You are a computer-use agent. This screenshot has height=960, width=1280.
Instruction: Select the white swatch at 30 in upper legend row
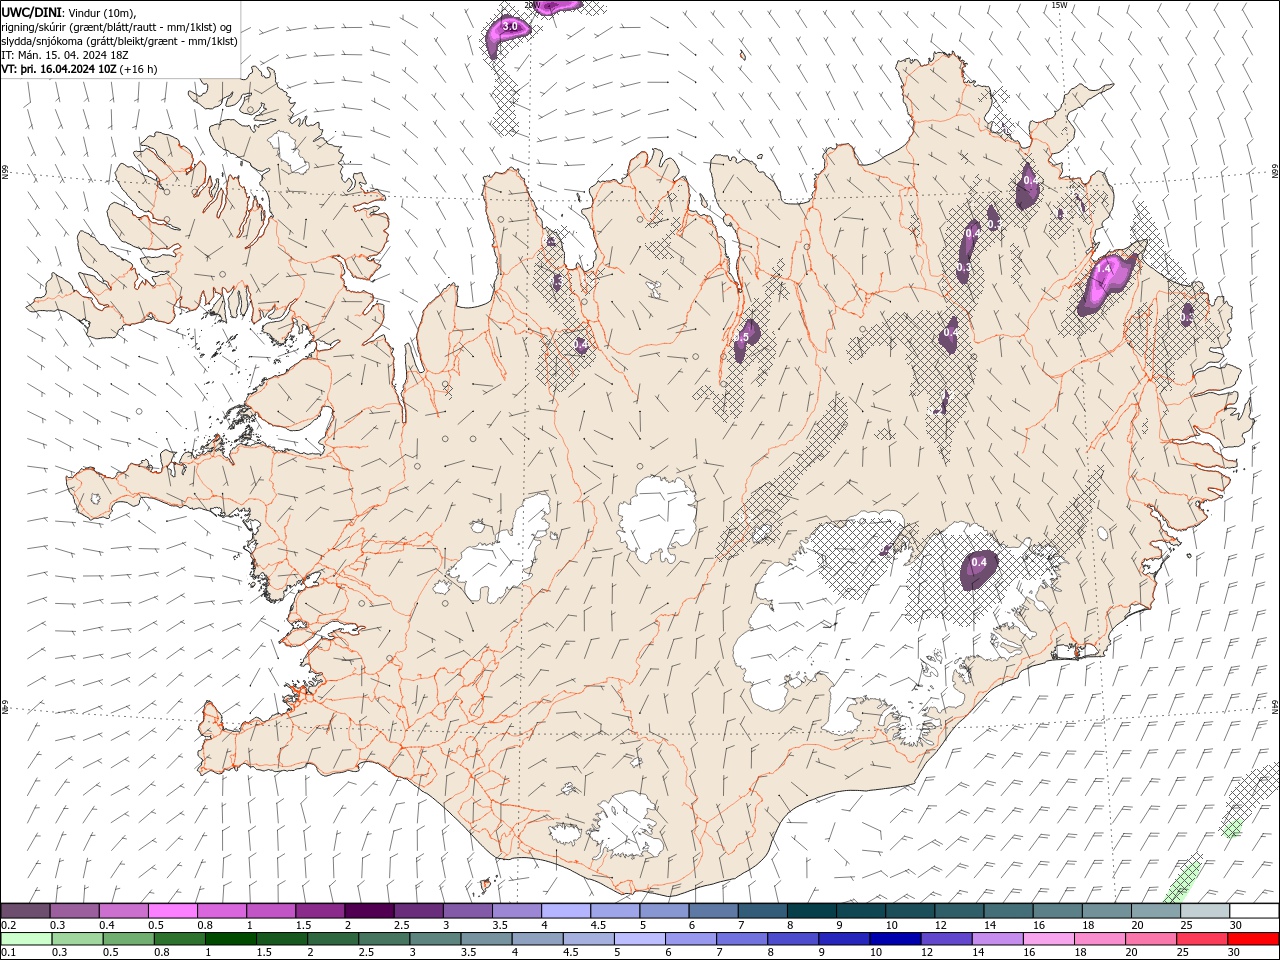pyautogui.click(x=1254, y=911)
